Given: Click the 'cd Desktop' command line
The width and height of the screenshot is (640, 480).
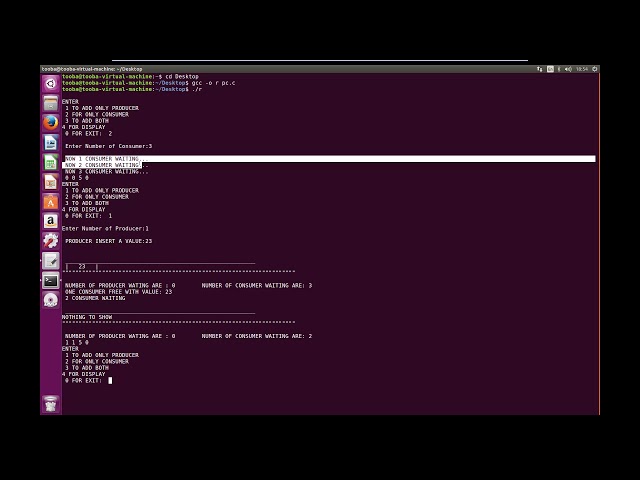Looking at the screenshot, I should (x=182, y=76).
